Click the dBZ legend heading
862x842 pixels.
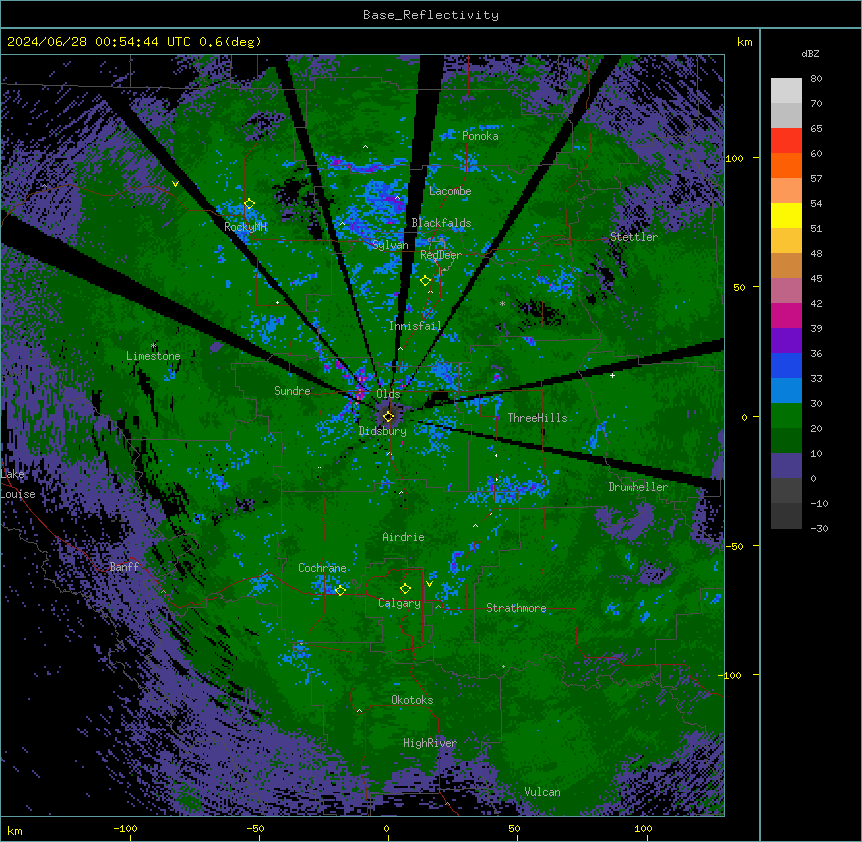tap(810, 53)
